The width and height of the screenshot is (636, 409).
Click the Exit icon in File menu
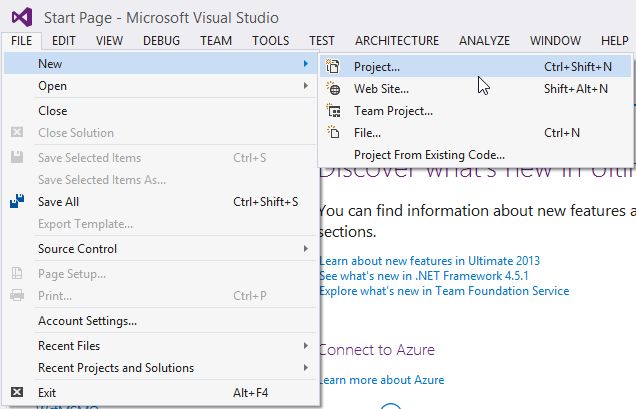click(x=17, y=393)
